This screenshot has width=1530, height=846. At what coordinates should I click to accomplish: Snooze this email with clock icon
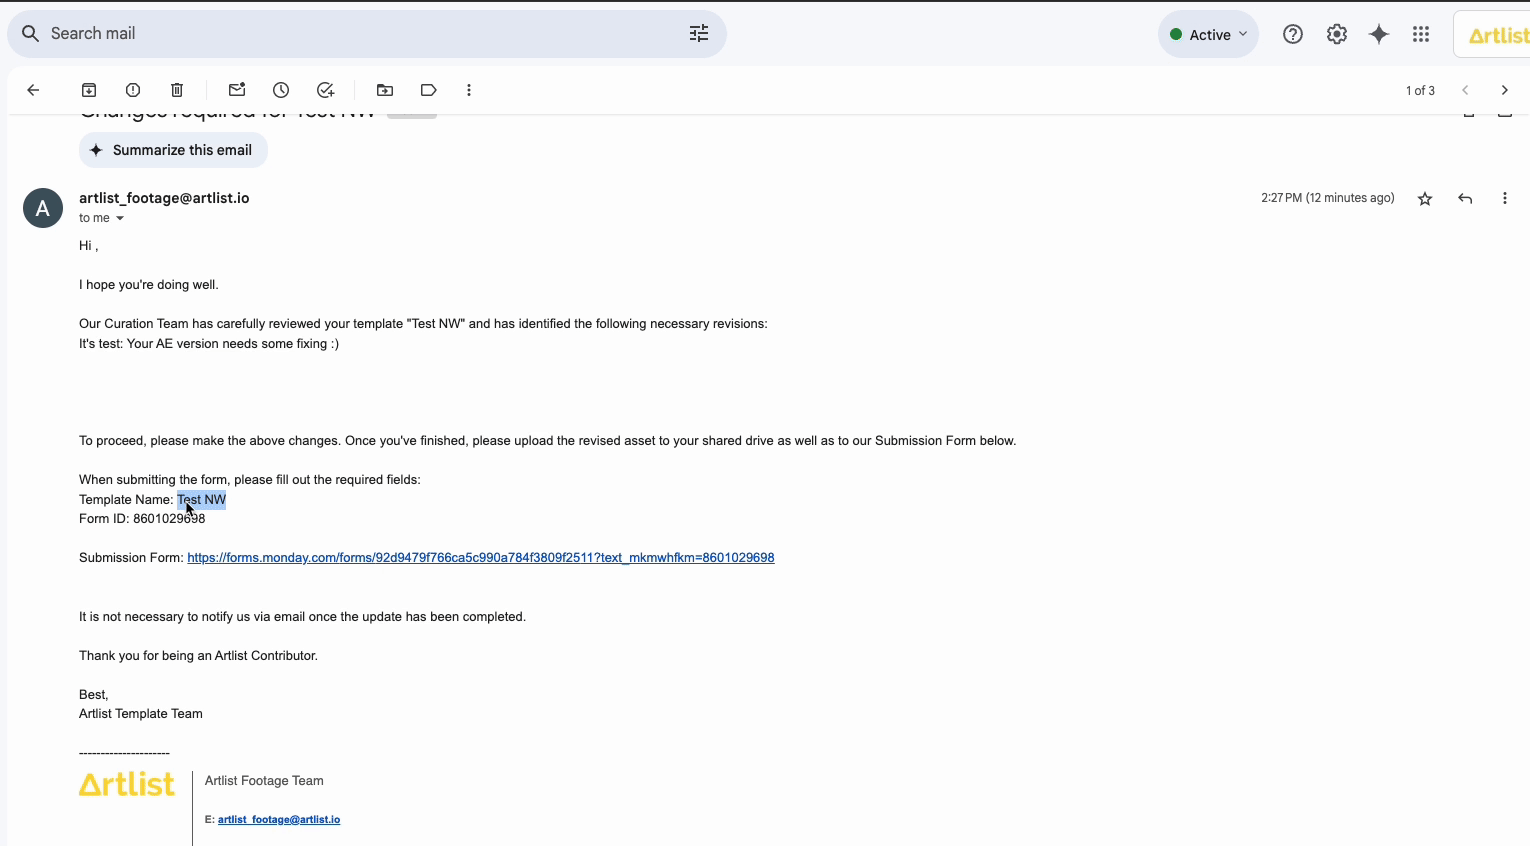281,90
